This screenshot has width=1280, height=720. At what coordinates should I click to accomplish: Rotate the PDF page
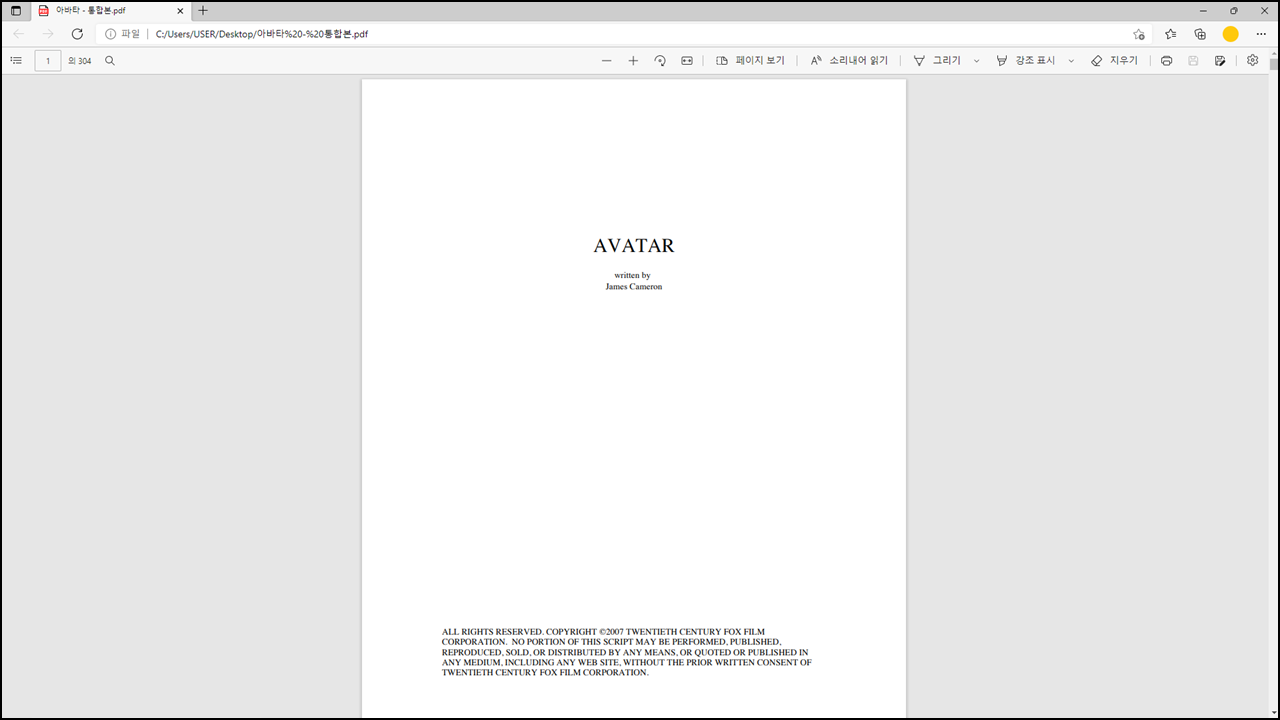[660, 61]
